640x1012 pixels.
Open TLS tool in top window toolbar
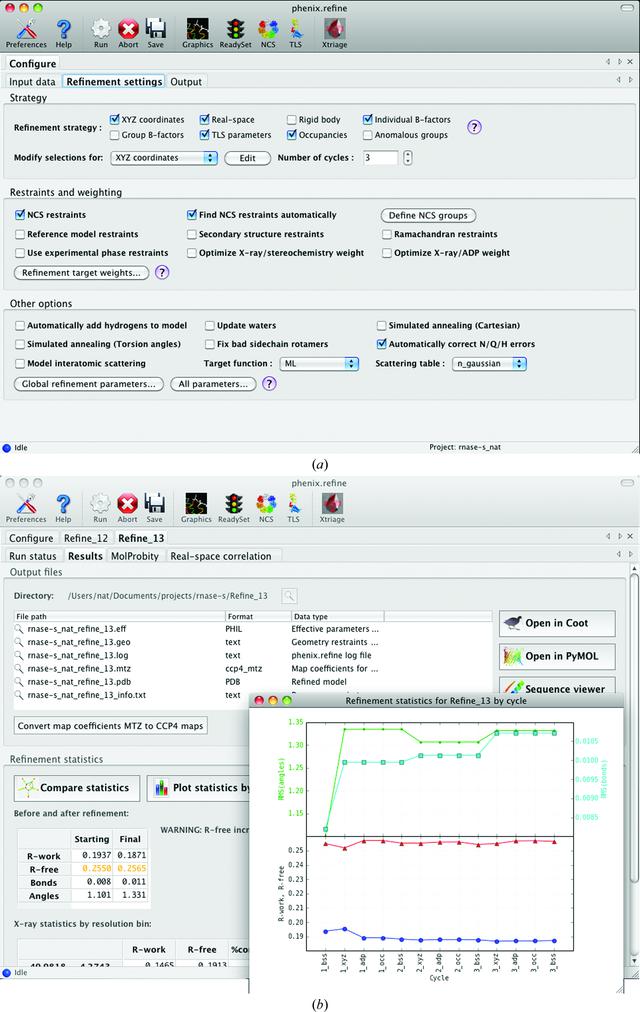pos(295,33)
